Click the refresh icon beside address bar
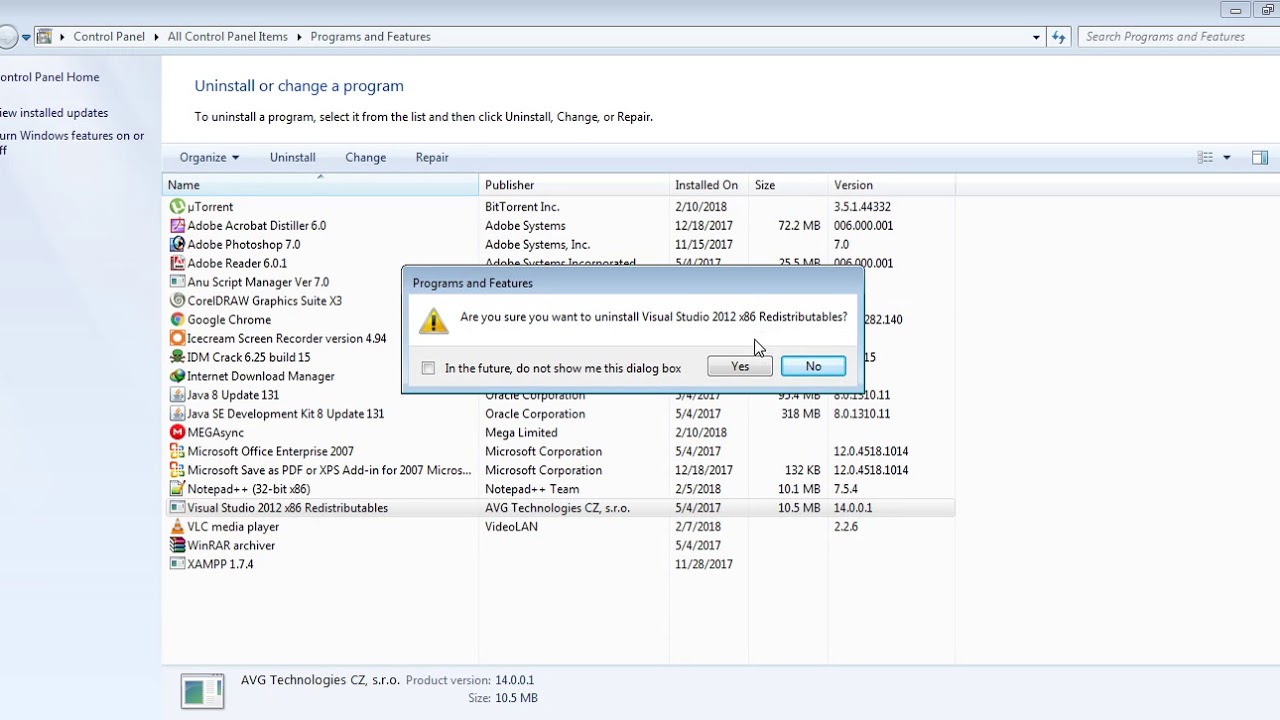 point(1060,37)
